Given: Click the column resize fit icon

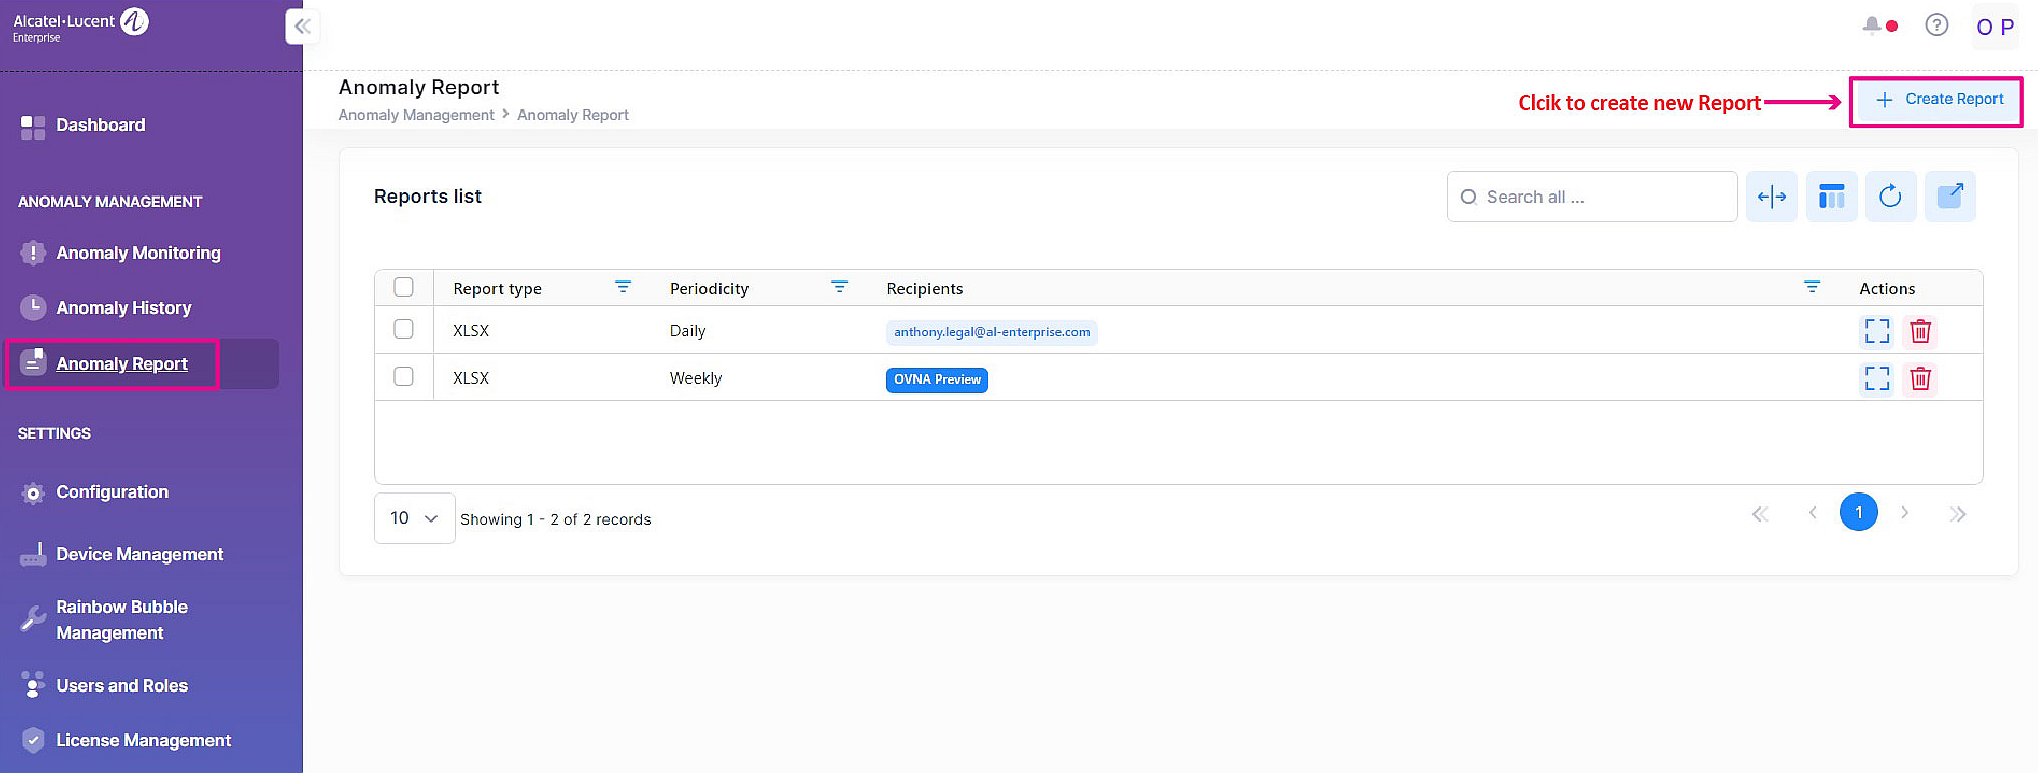Looking at the screenshot, I should [1771, 197].
